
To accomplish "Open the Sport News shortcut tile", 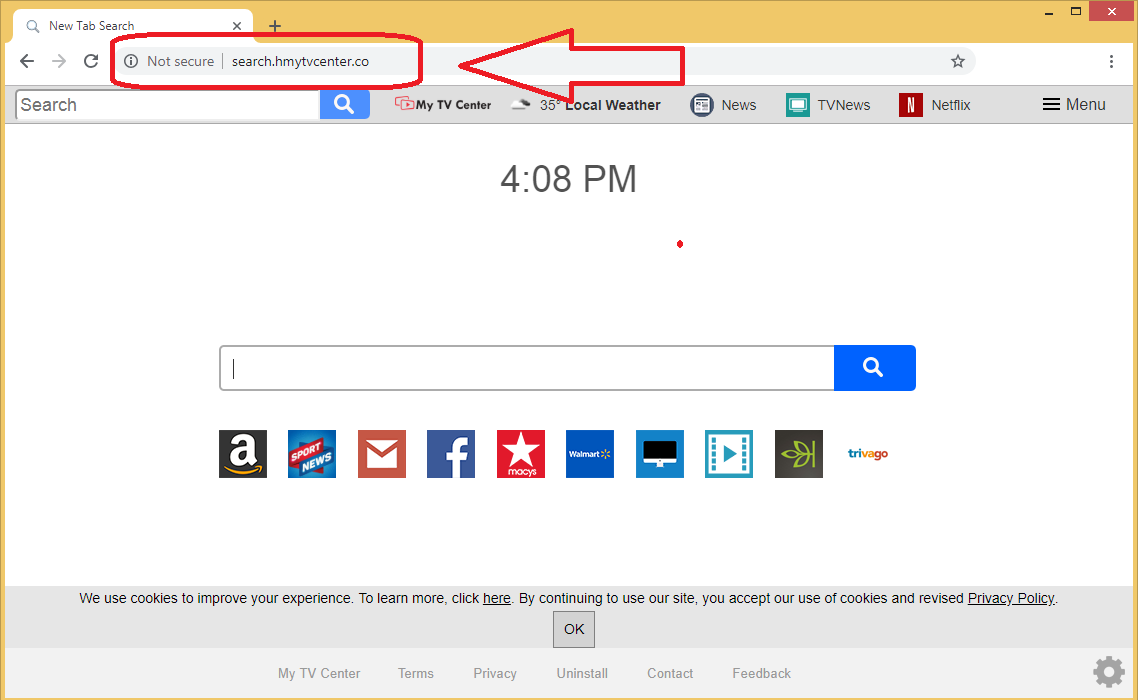I will [x=312, y=454].
